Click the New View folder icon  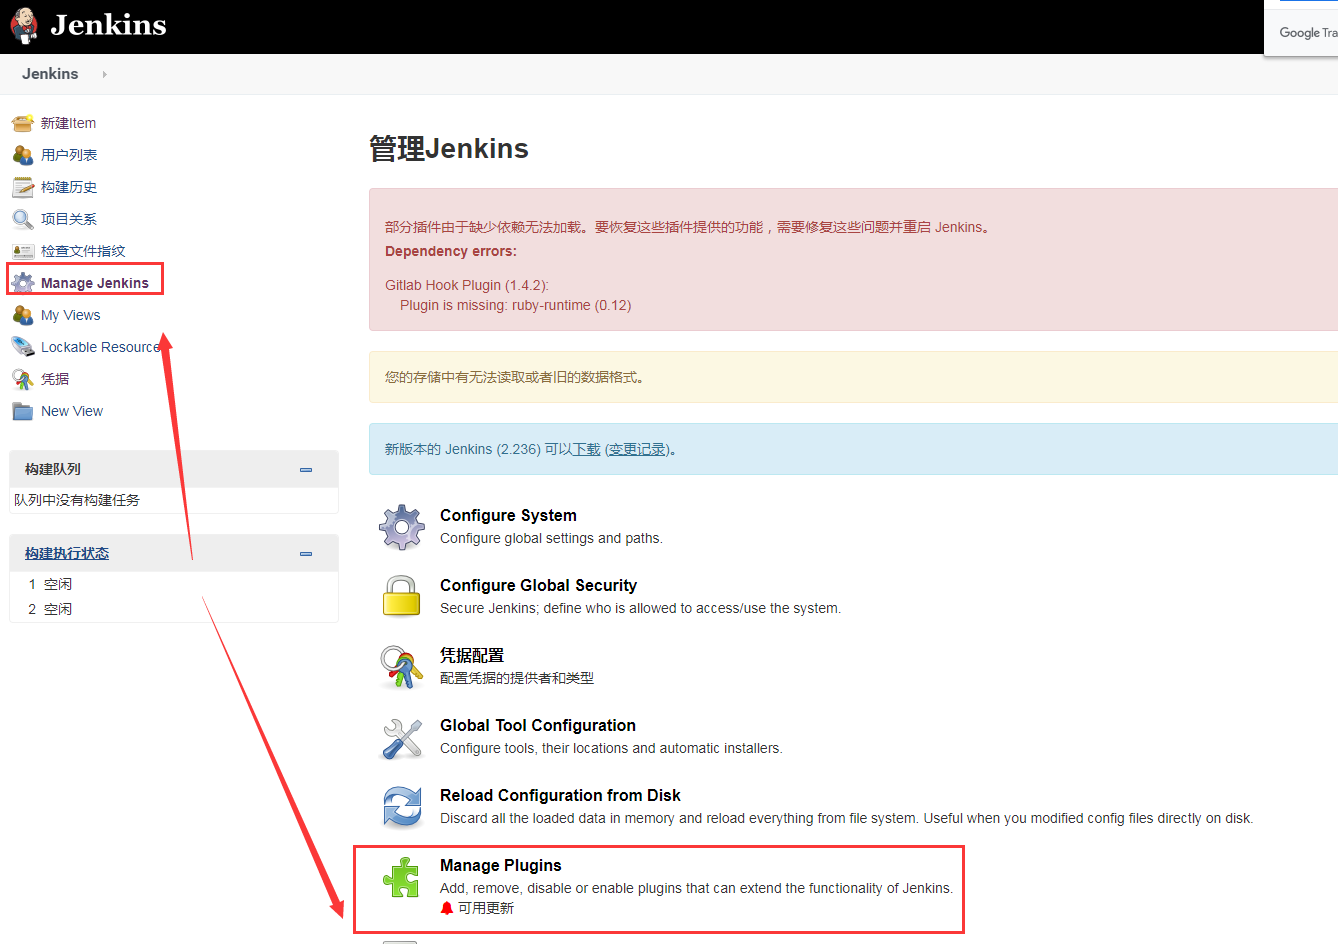23,411
